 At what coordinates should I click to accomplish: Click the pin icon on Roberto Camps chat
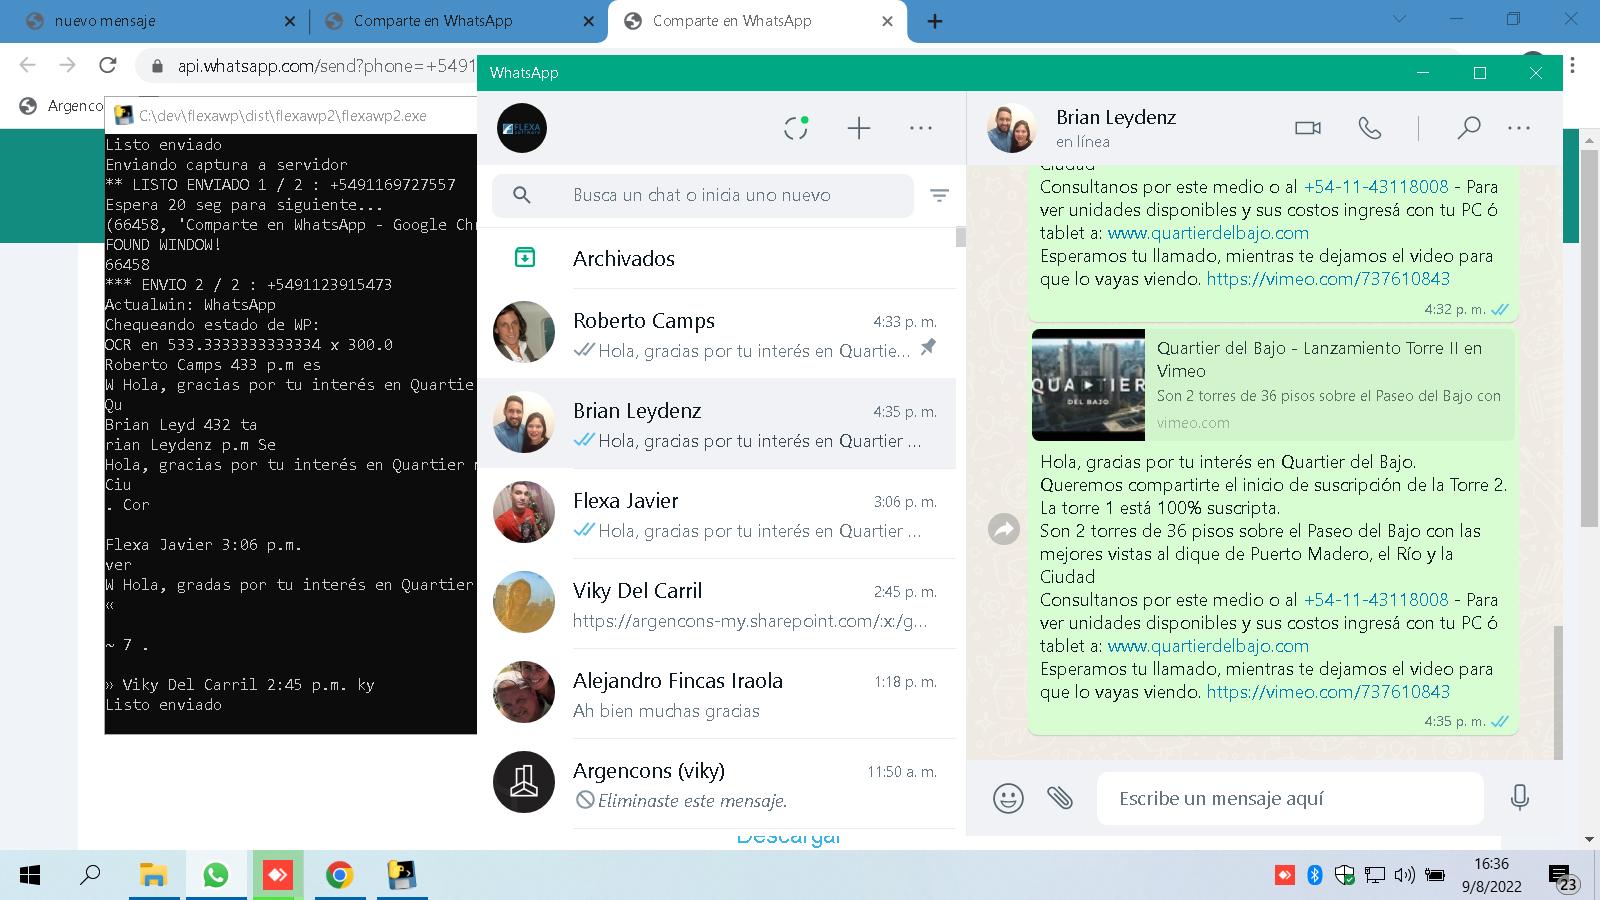coord(928,346)
